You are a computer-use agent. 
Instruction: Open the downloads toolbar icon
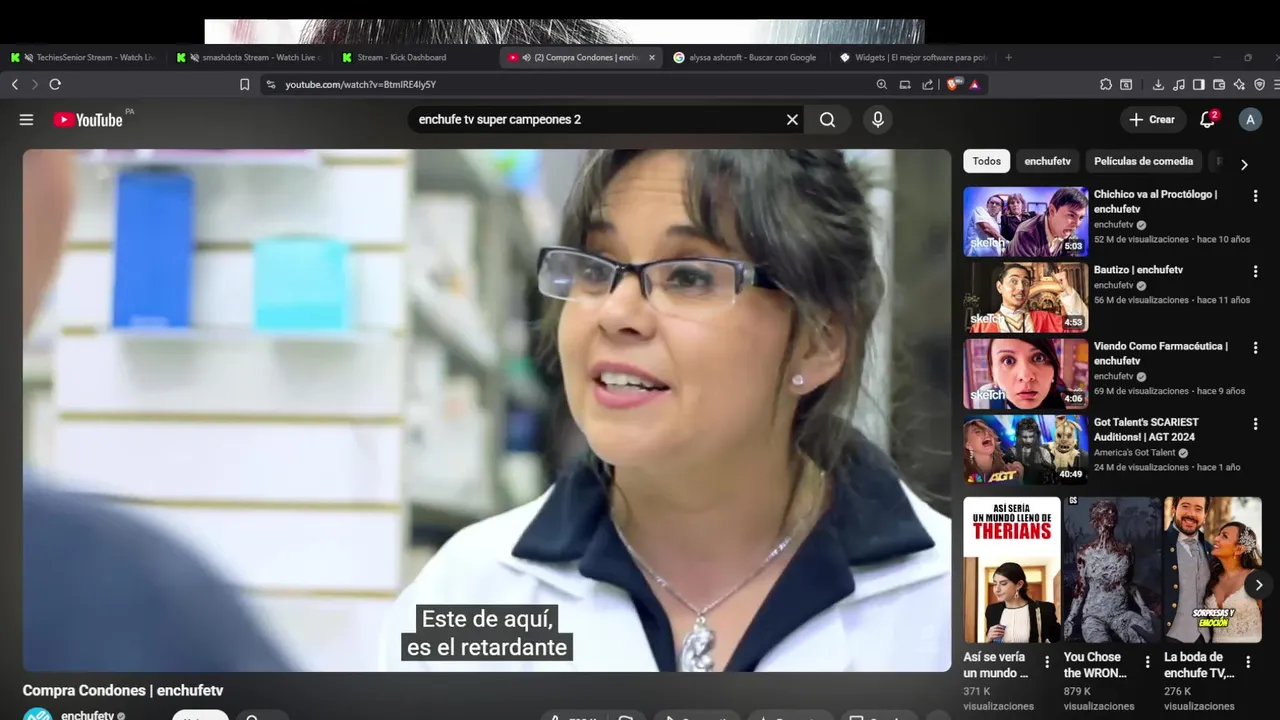pyautogui.click(x=1158, y=85)
